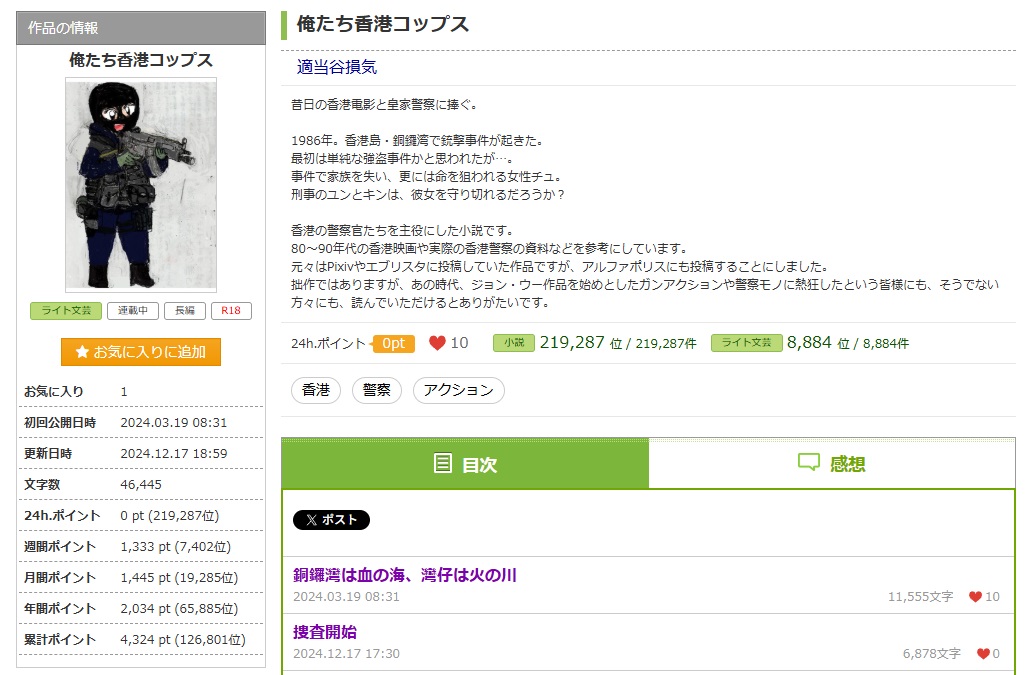Open chapter 捜査開始
The width and height of the screenshot is (1029, 675).
[325, 632]
